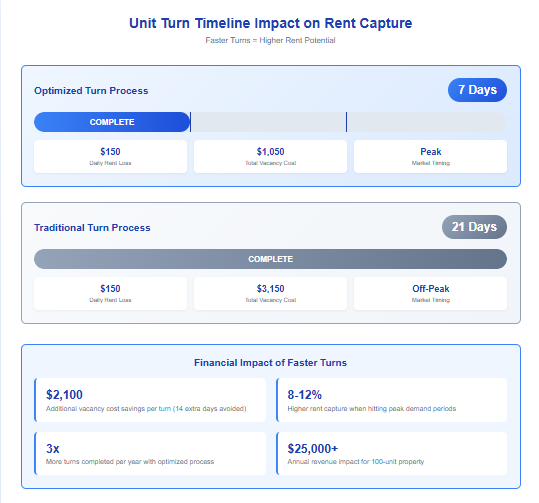
Task: Click the 7 Days badge
Action: click(477, 90)
